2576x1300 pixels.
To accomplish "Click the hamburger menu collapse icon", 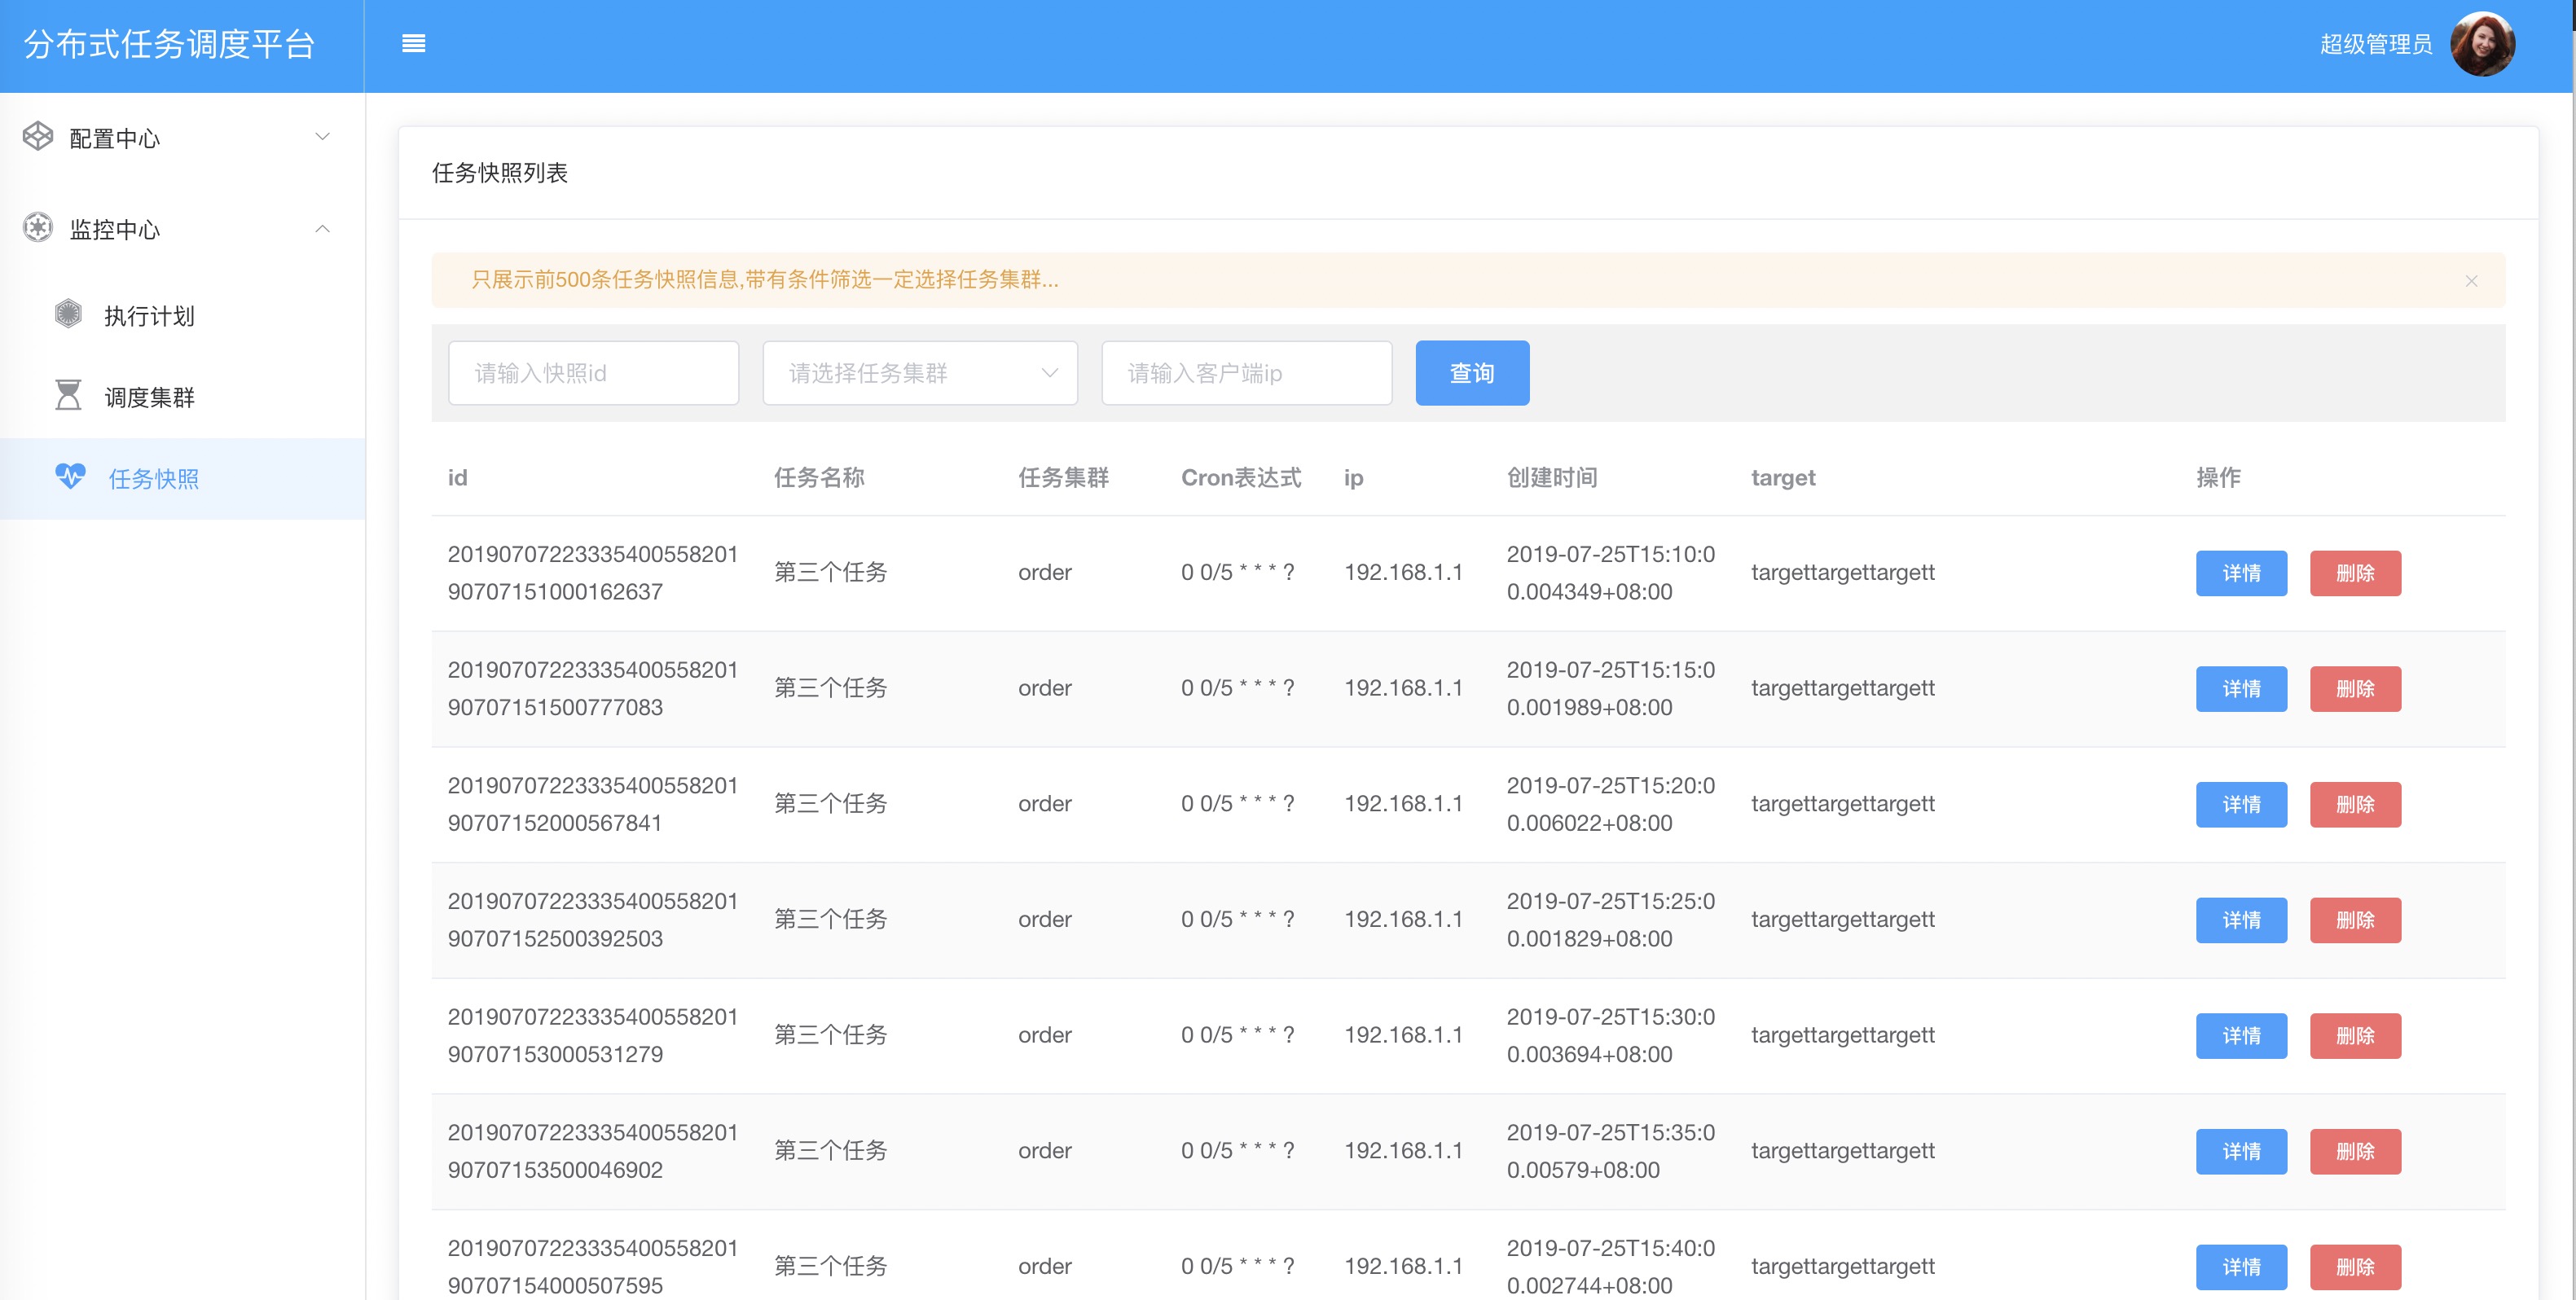I will tap(413, 44).
